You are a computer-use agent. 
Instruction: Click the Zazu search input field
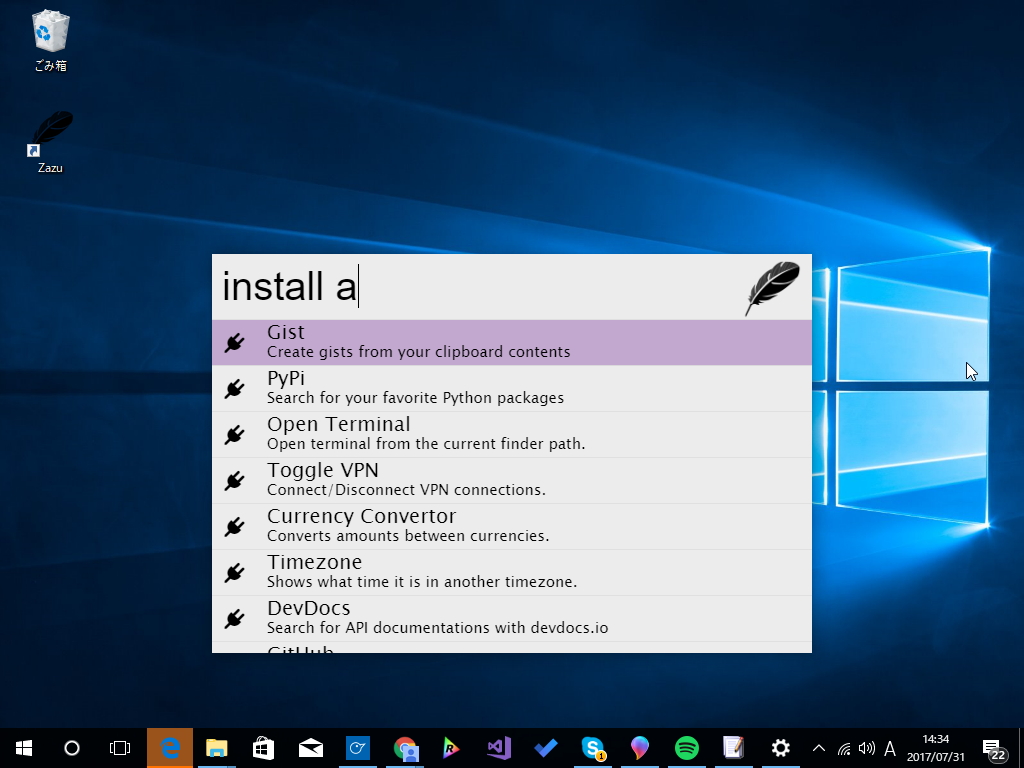(450, 287)
